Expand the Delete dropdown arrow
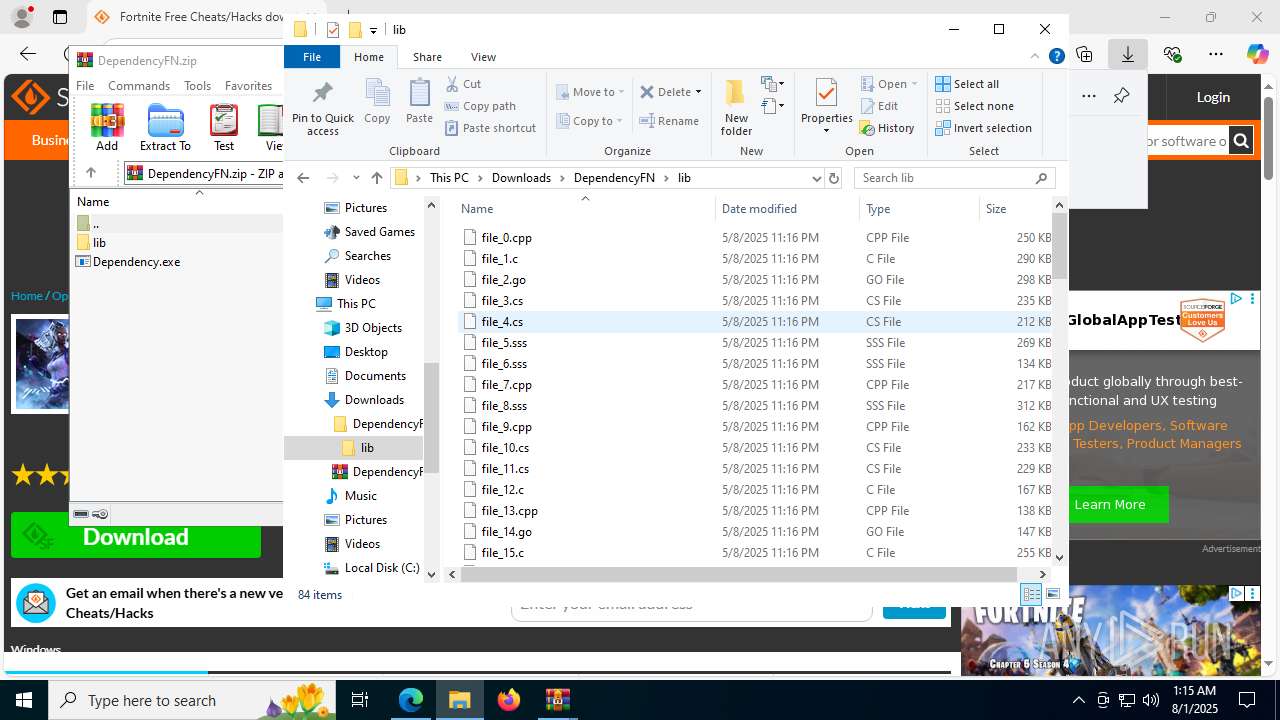Screen dimensions: 1280x720 click(698, 92)
